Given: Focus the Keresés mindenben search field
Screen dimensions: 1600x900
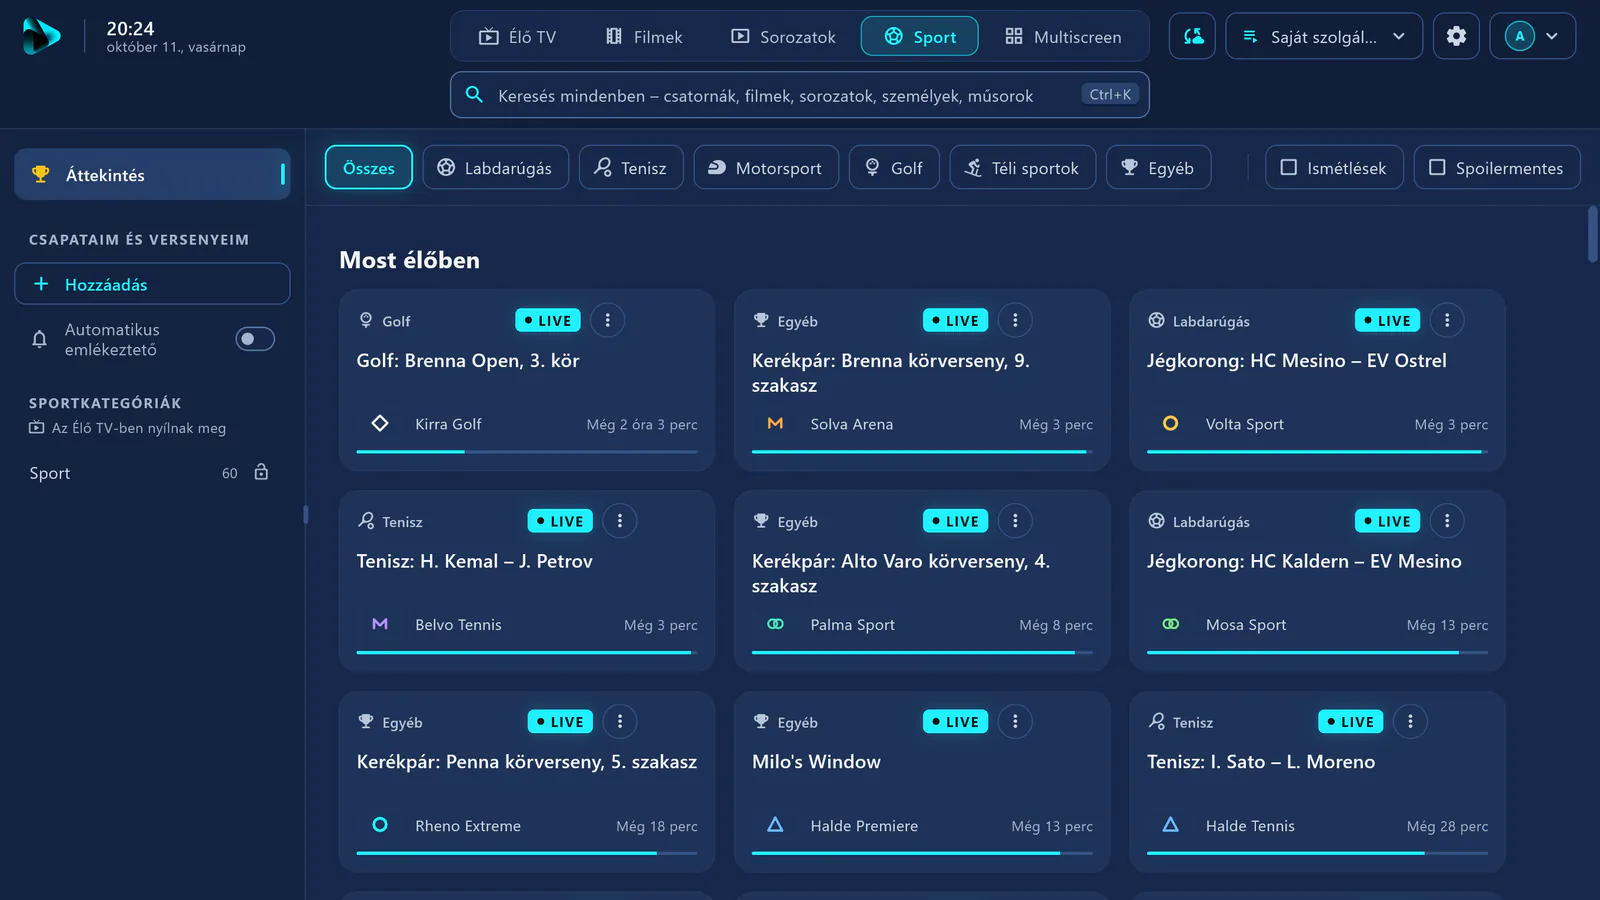Looking at the screenshot, I should click(799, 95).
